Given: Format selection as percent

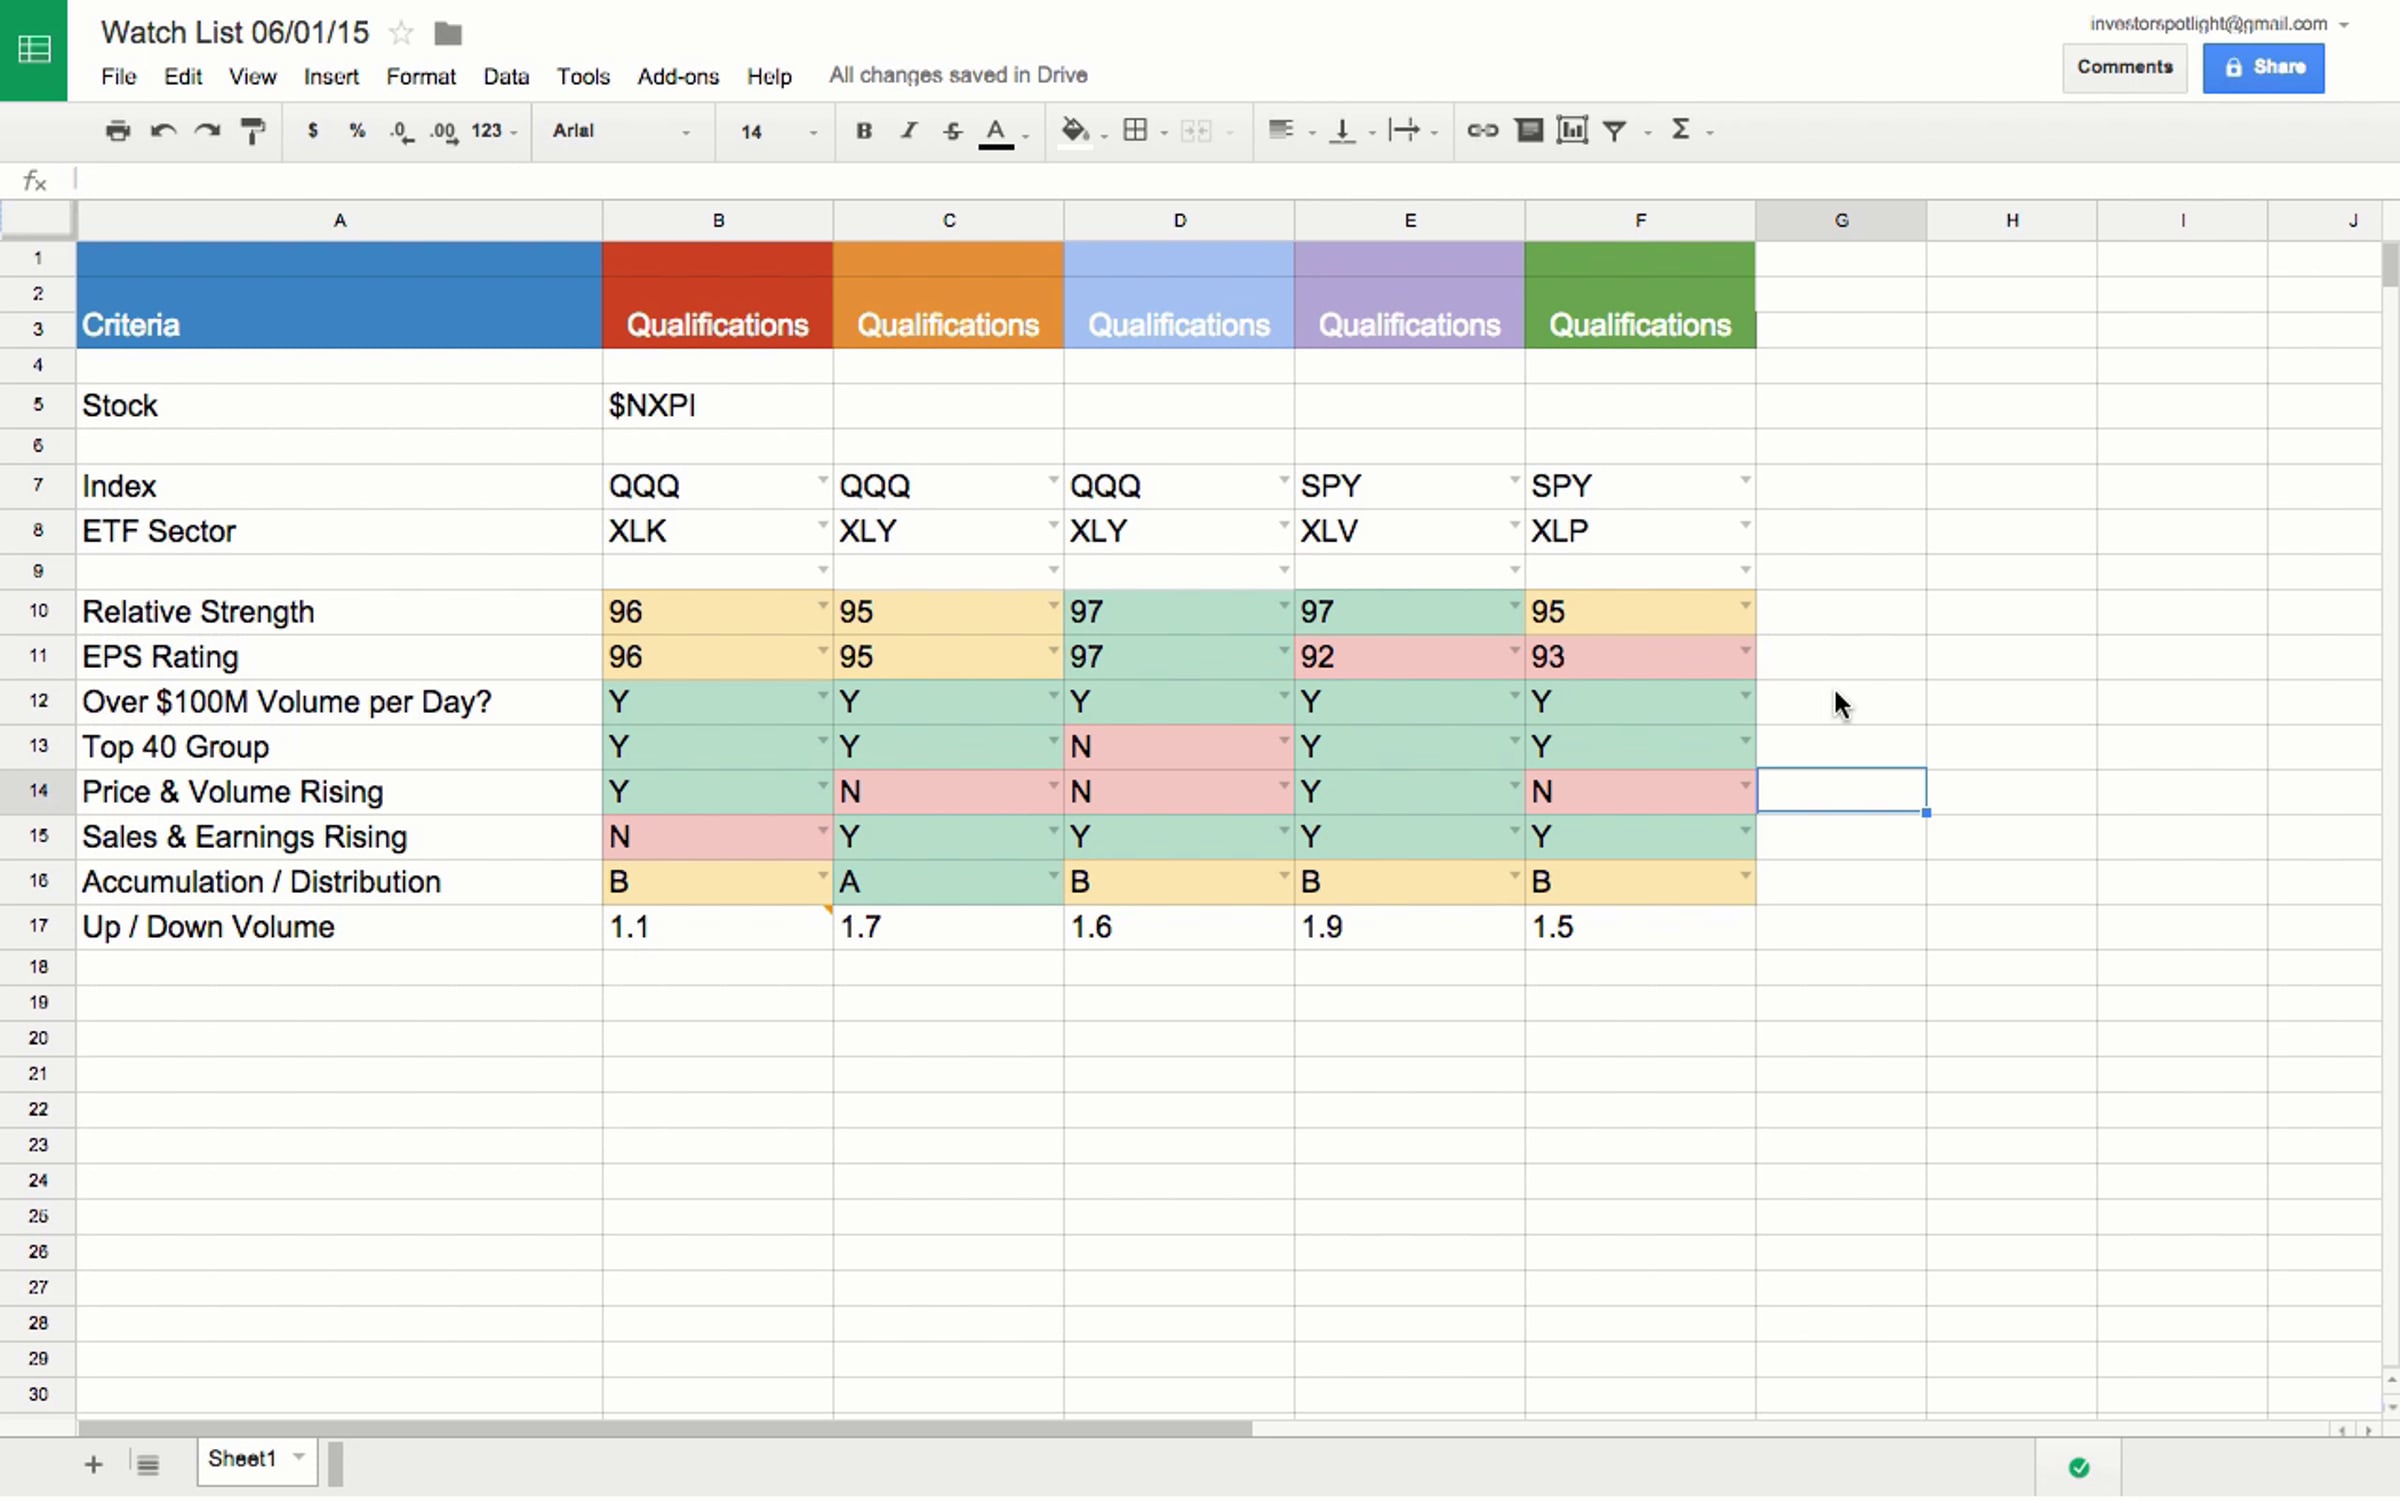Looking at the screenshot, I should (357, 131).
